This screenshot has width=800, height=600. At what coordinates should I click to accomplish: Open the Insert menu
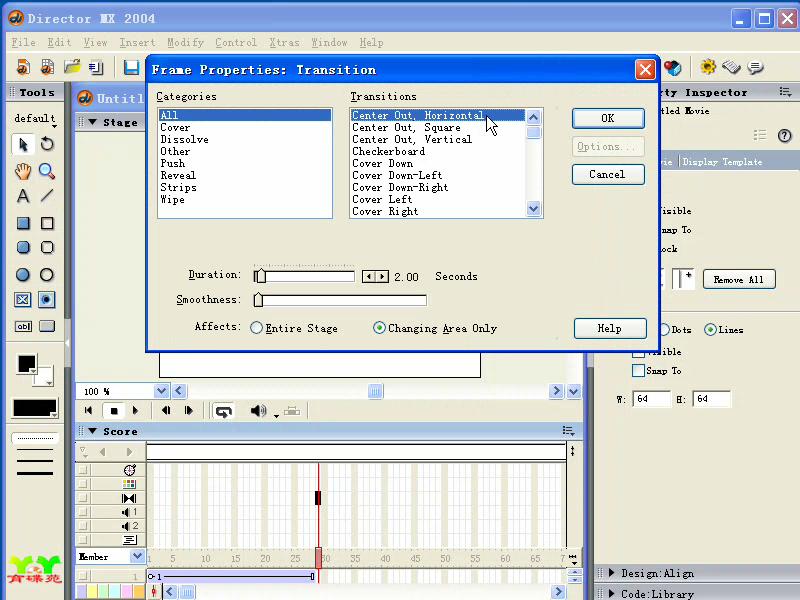[x=137, y=42]
